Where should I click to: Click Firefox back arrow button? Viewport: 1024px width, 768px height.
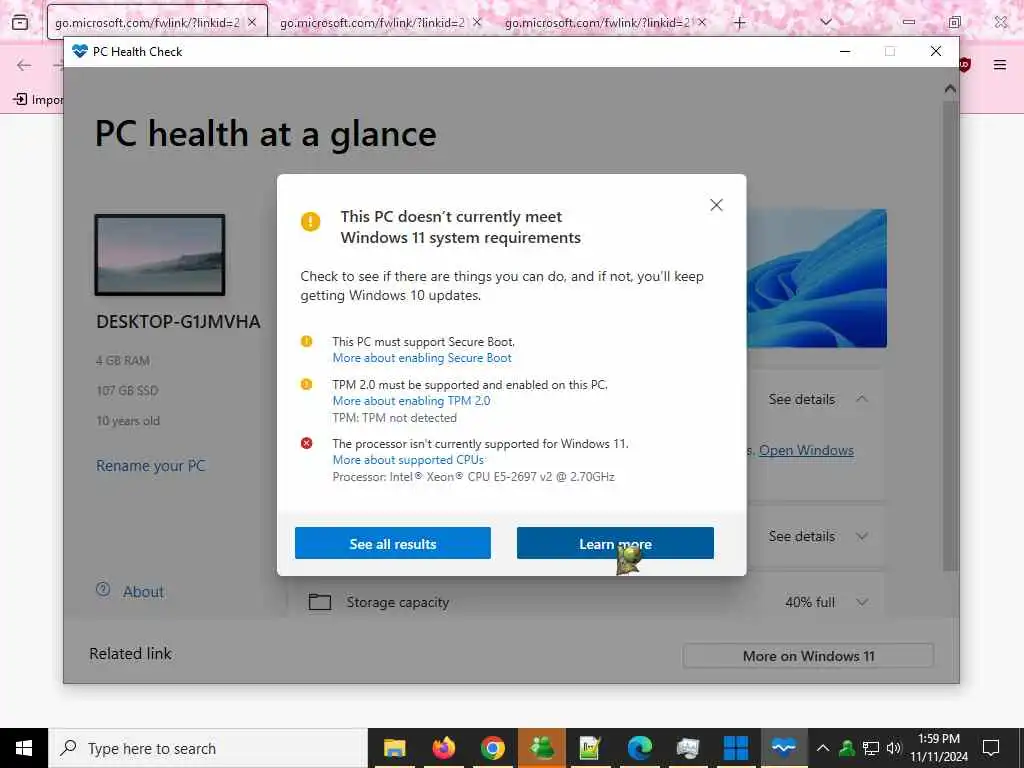(x=24, y=65)
